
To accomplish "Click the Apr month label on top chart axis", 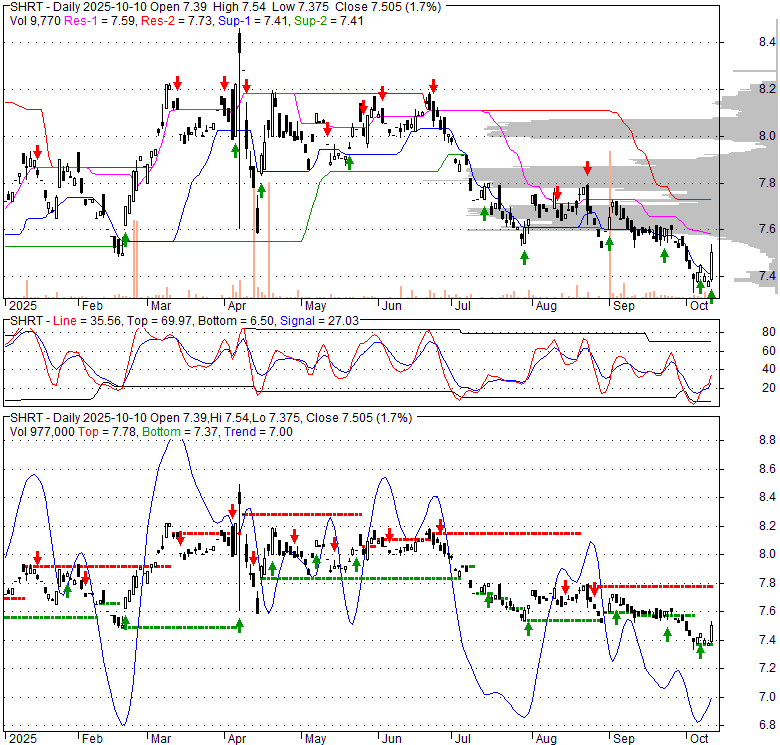I will coord(237,305).
